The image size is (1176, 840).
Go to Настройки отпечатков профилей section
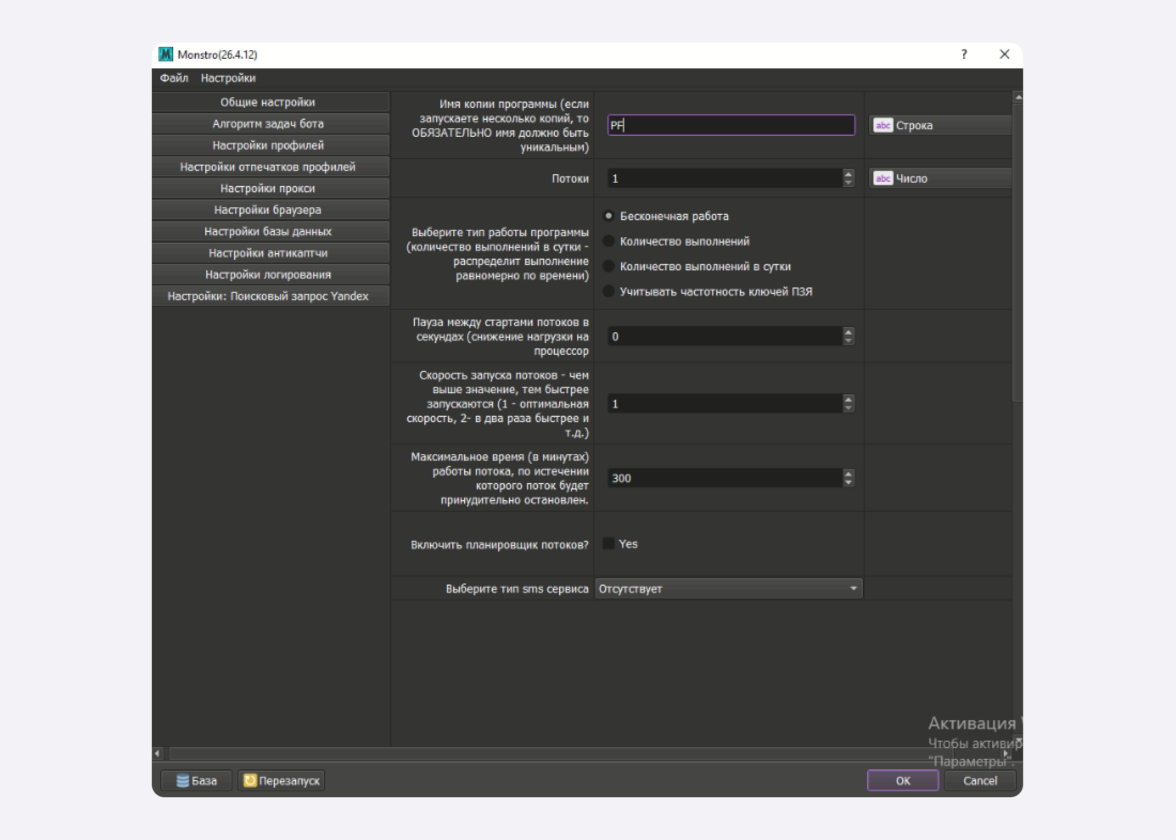270,166
